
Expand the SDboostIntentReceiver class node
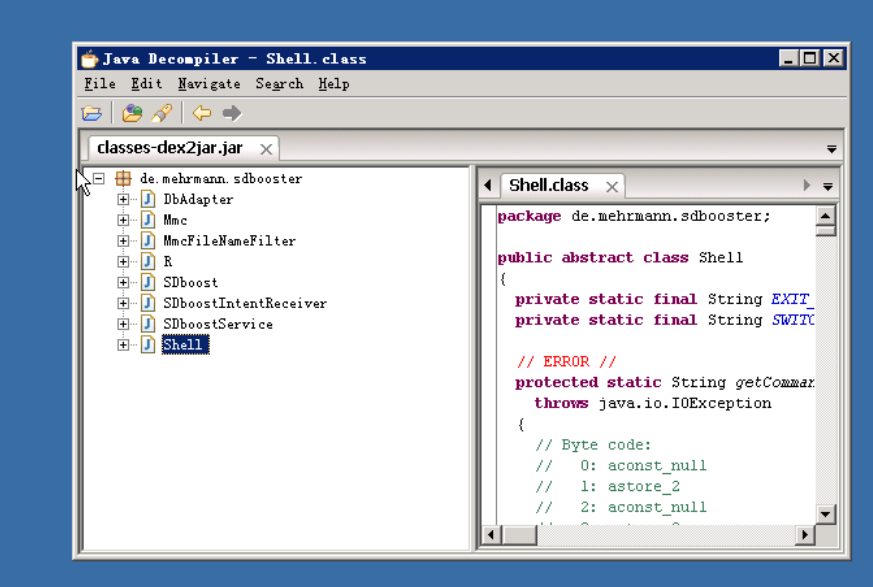[x=123, y=304]
